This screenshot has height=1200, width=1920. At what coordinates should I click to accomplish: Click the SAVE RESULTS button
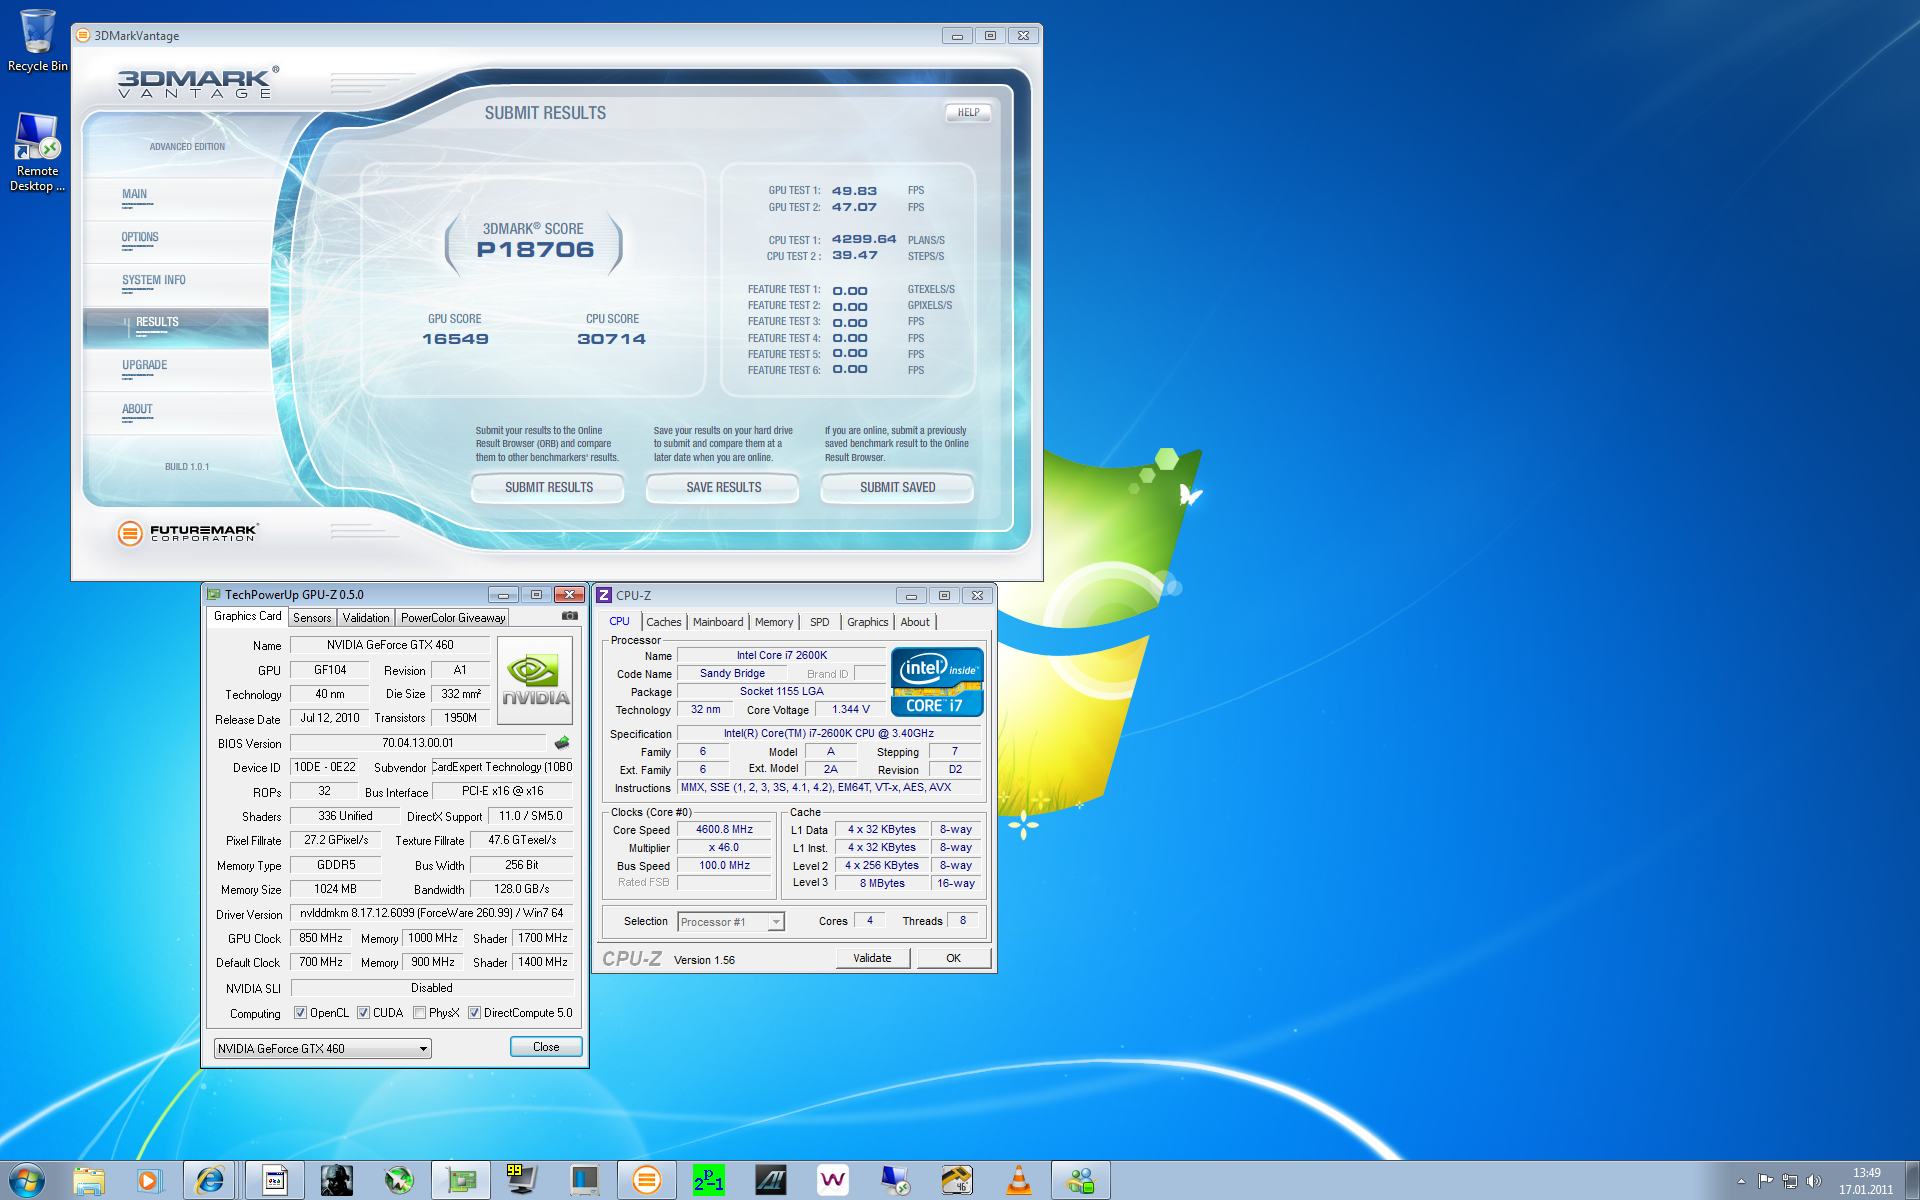coord(723,488)
